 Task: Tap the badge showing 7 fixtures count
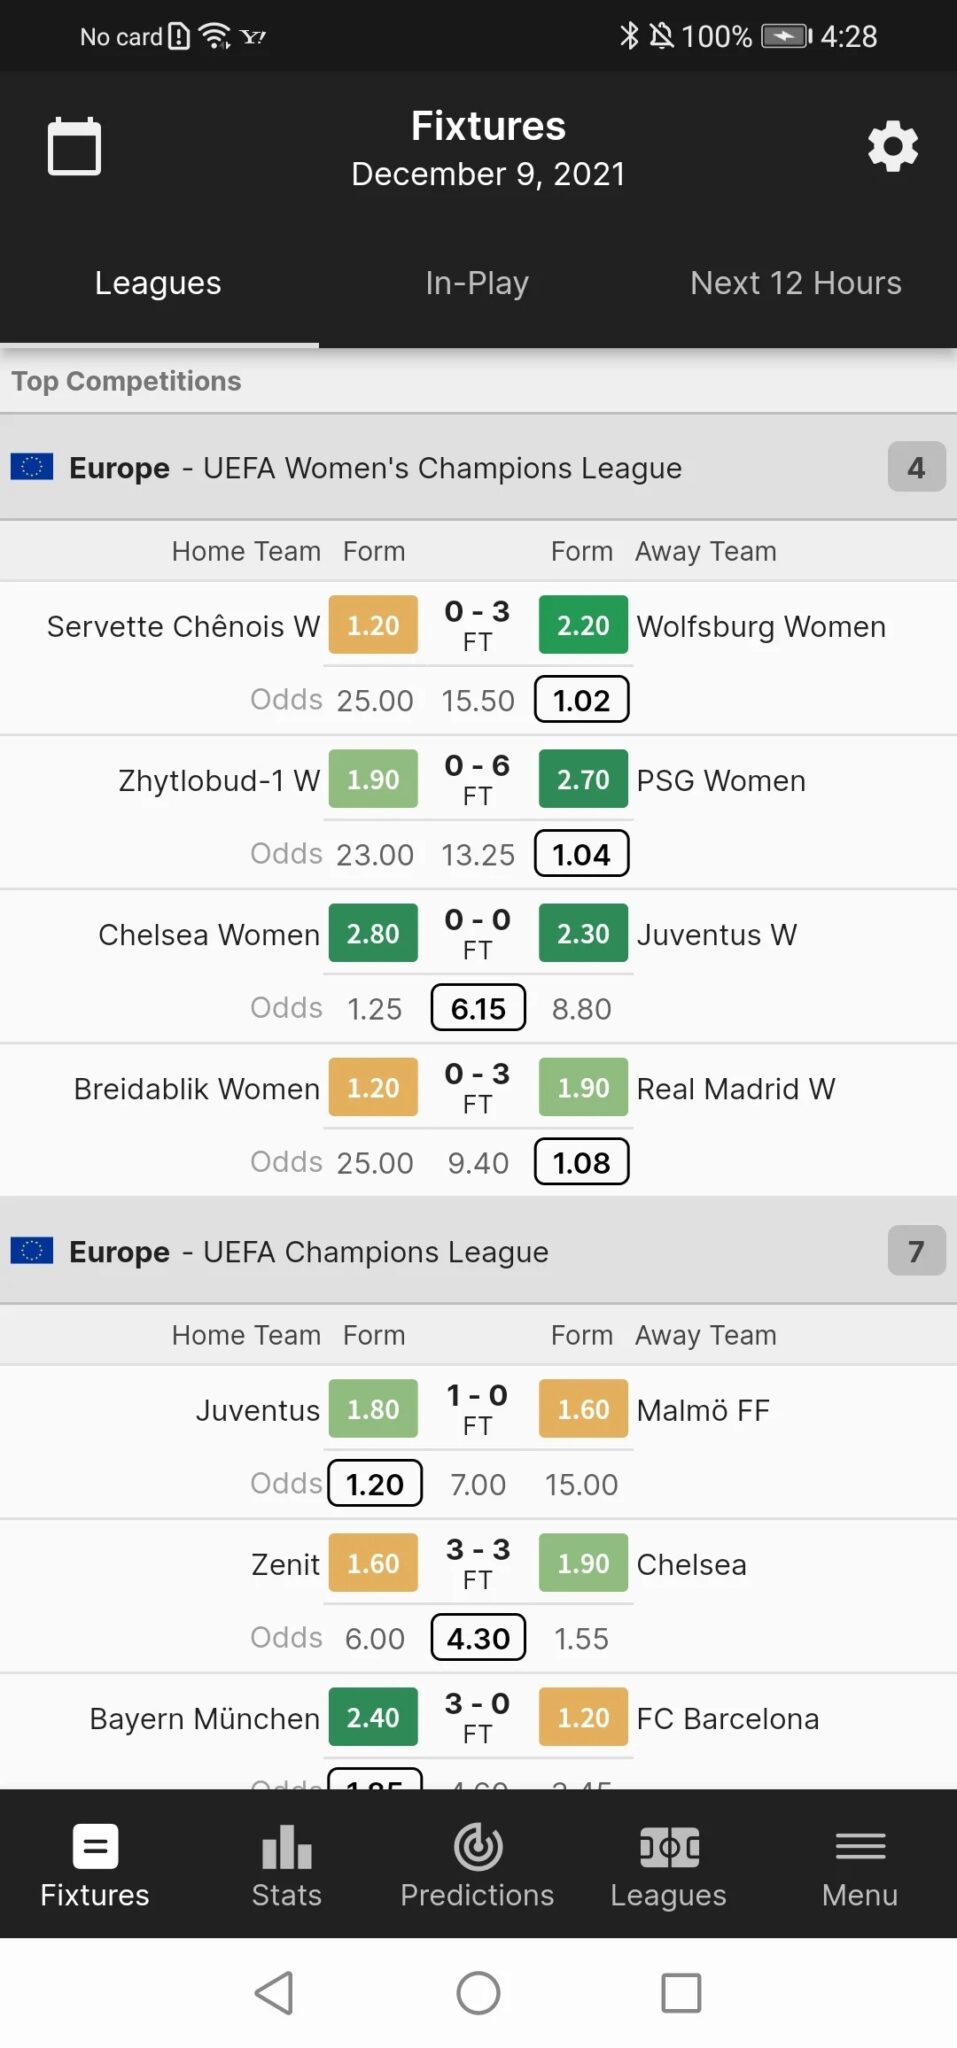916,1251
